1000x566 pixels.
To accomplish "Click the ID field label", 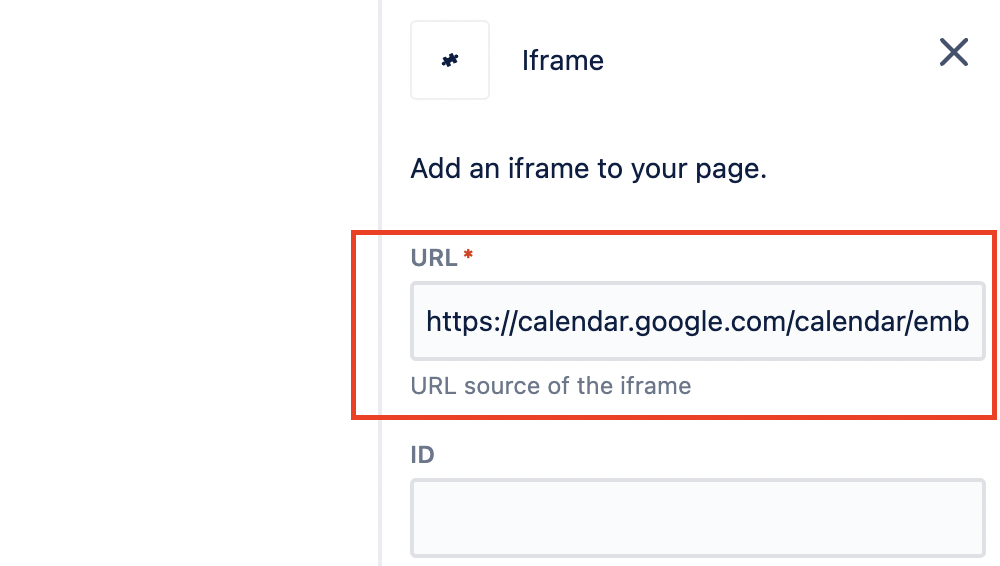I will pos(422,455).
